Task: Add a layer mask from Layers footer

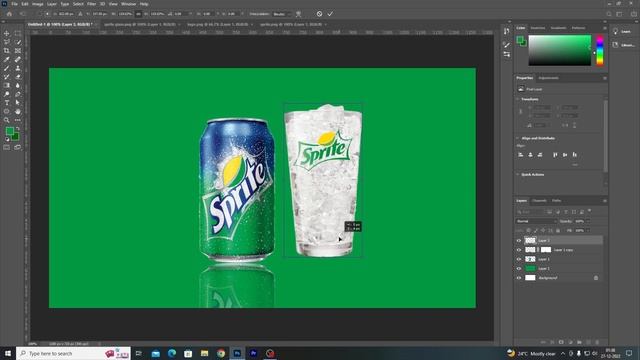Action: 561,342
